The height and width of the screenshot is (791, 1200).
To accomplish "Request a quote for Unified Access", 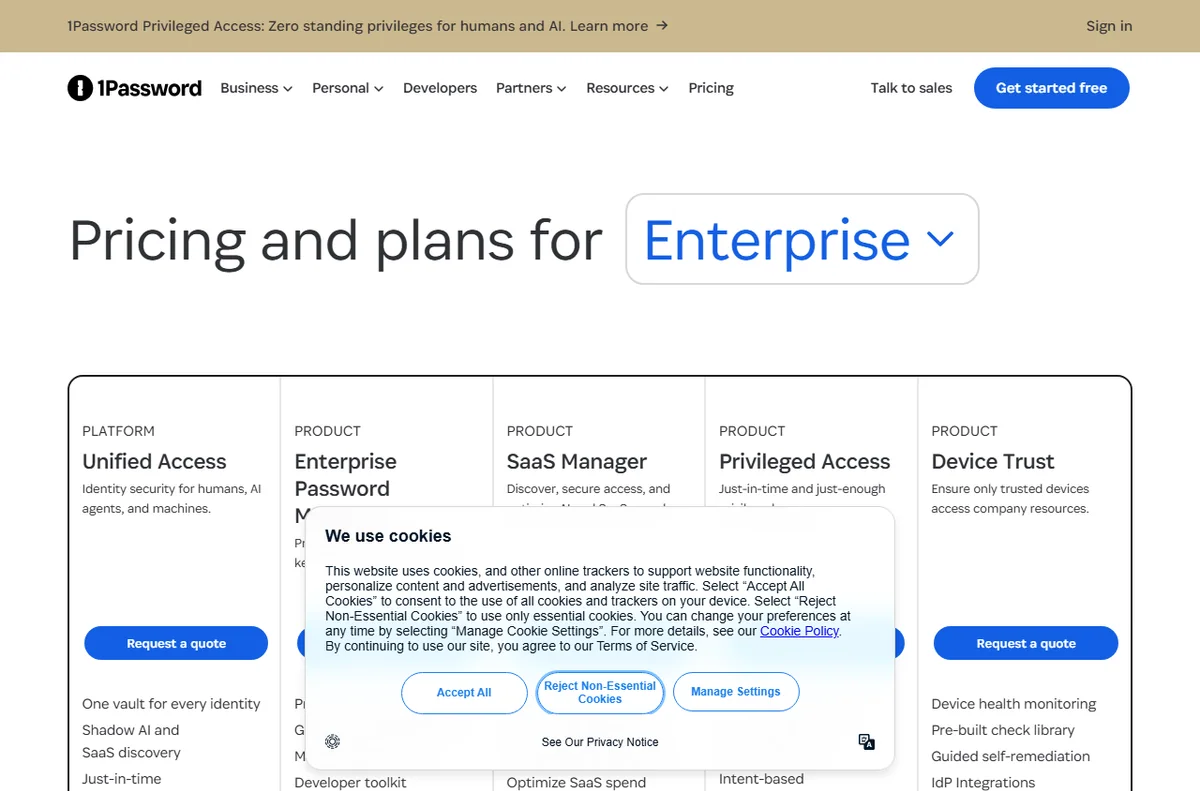I will [x=176, y=643].
